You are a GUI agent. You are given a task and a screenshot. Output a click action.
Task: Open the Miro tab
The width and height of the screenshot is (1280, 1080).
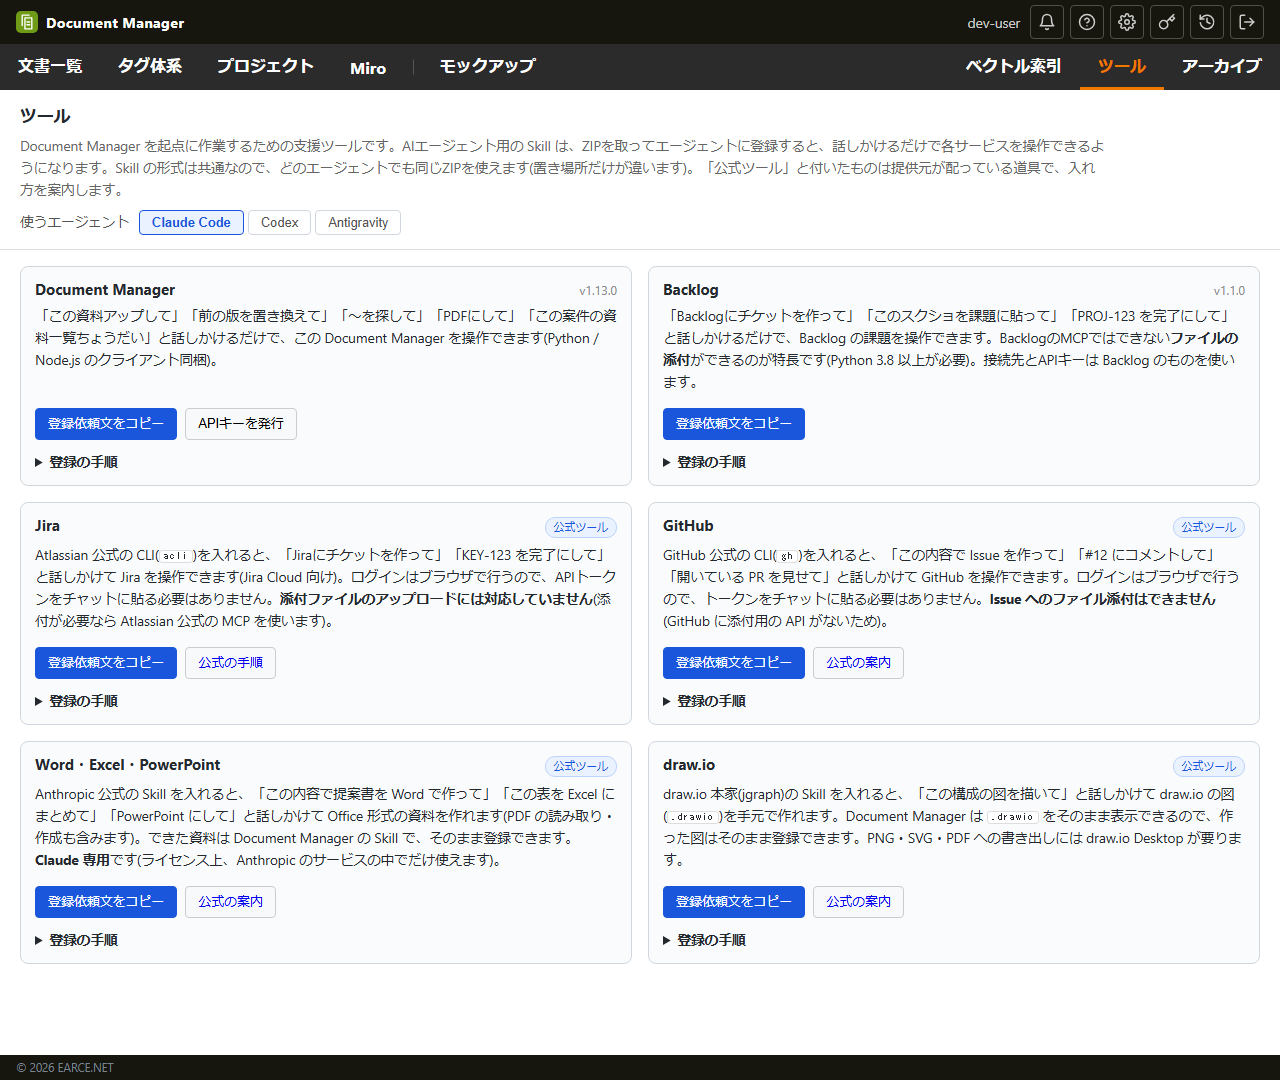click(368, 68)
